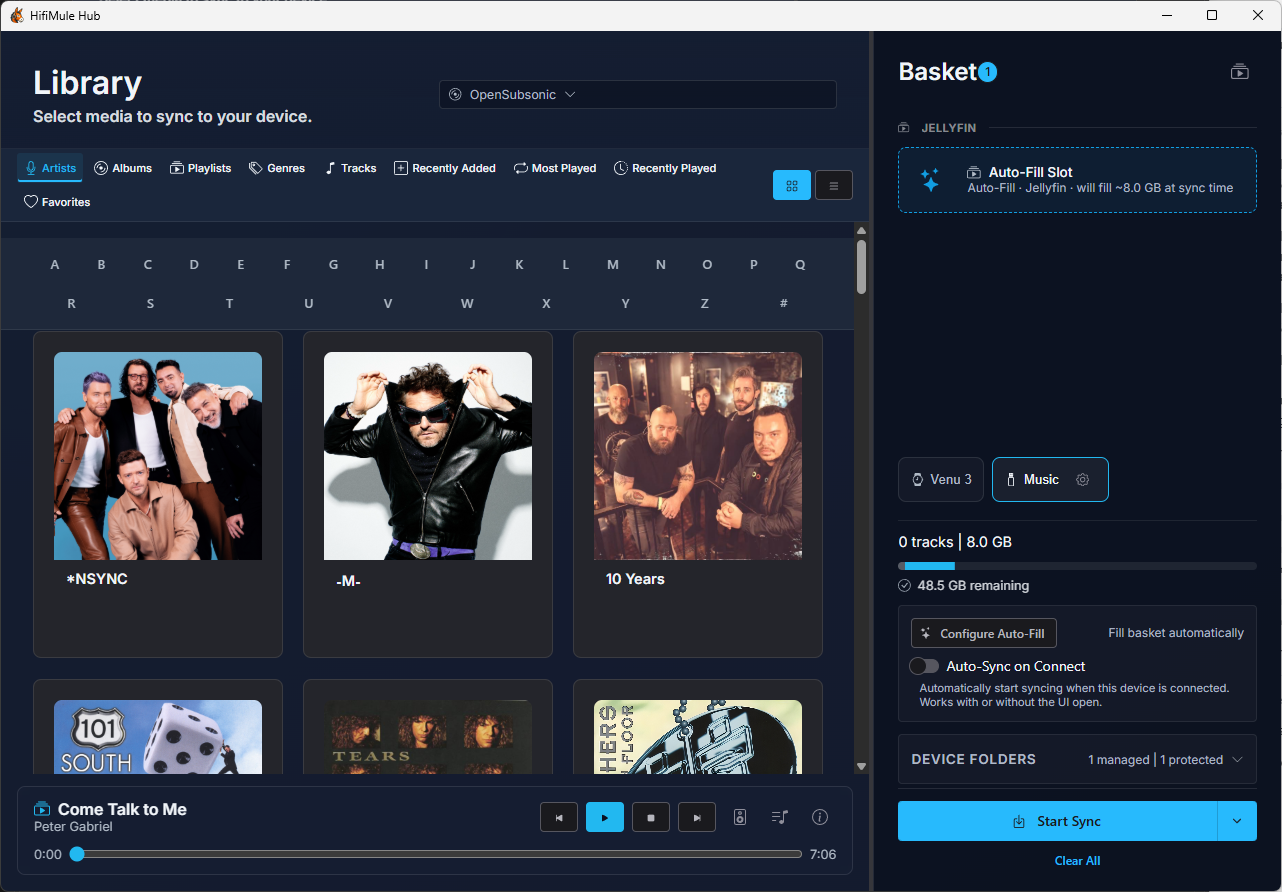Screen dimensions: 1282x892
Task: Go to the Tracks tab
Action: 350,168
